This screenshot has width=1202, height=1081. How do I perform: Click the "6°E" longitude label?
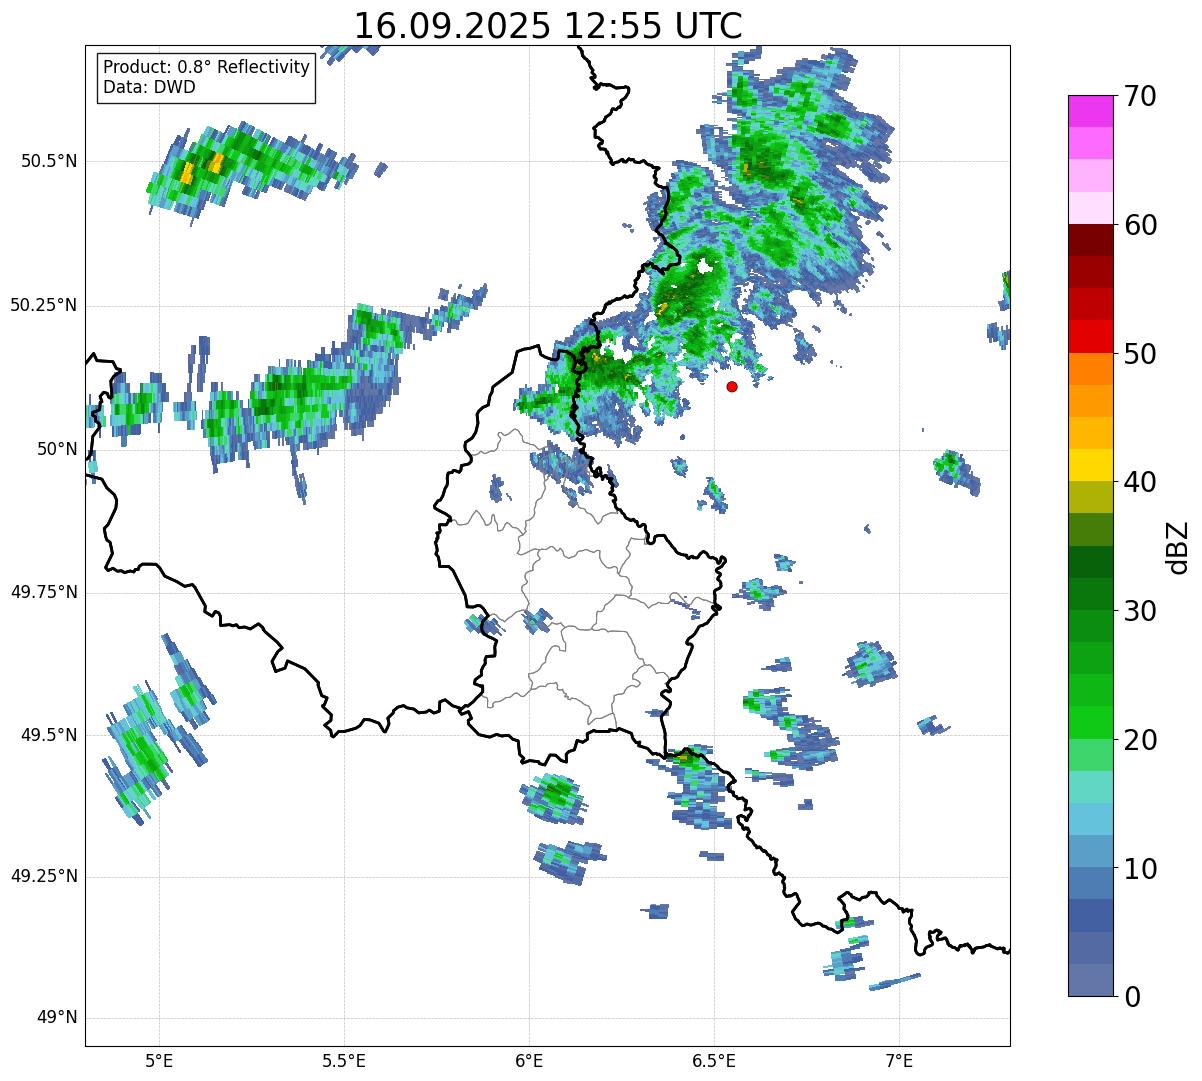pos(529,1060)
